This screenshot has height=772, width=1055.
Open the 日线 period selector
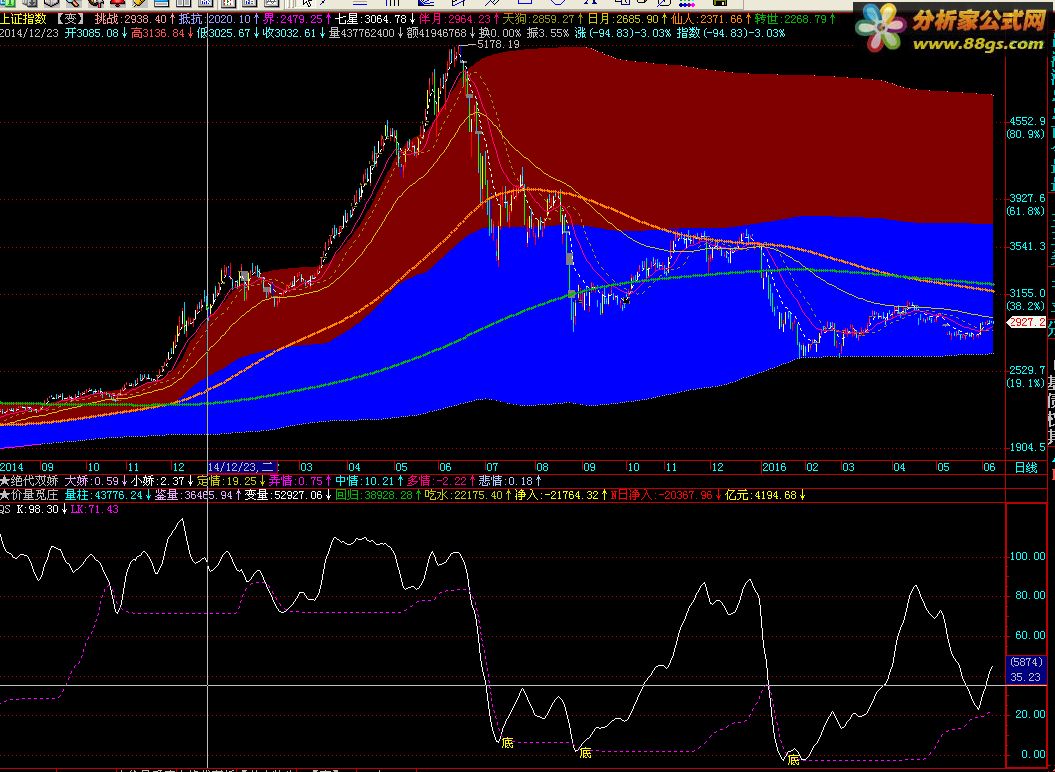(x=1026, y=468)
